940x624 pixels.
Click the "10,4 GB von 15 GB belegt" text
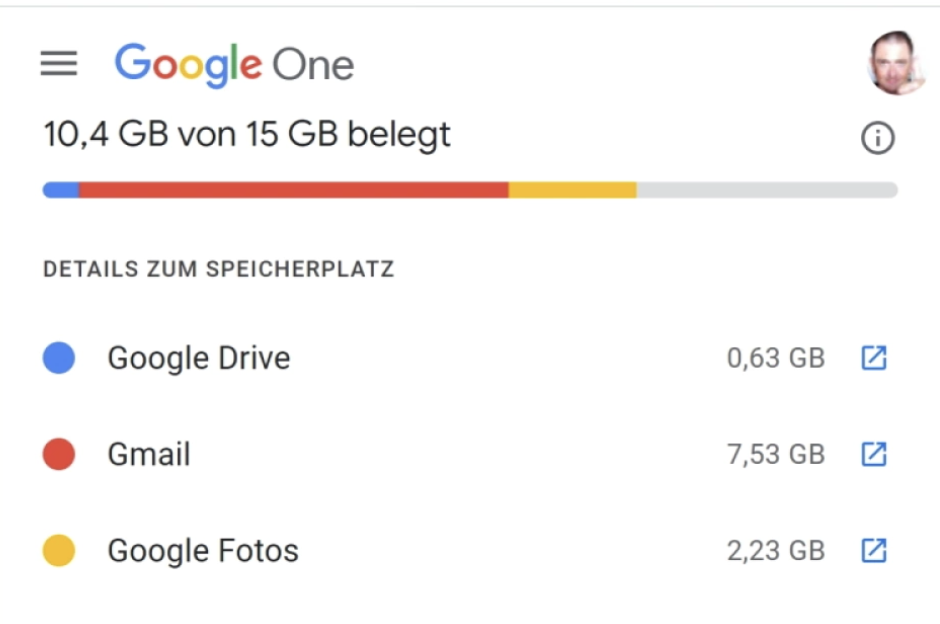247,134
